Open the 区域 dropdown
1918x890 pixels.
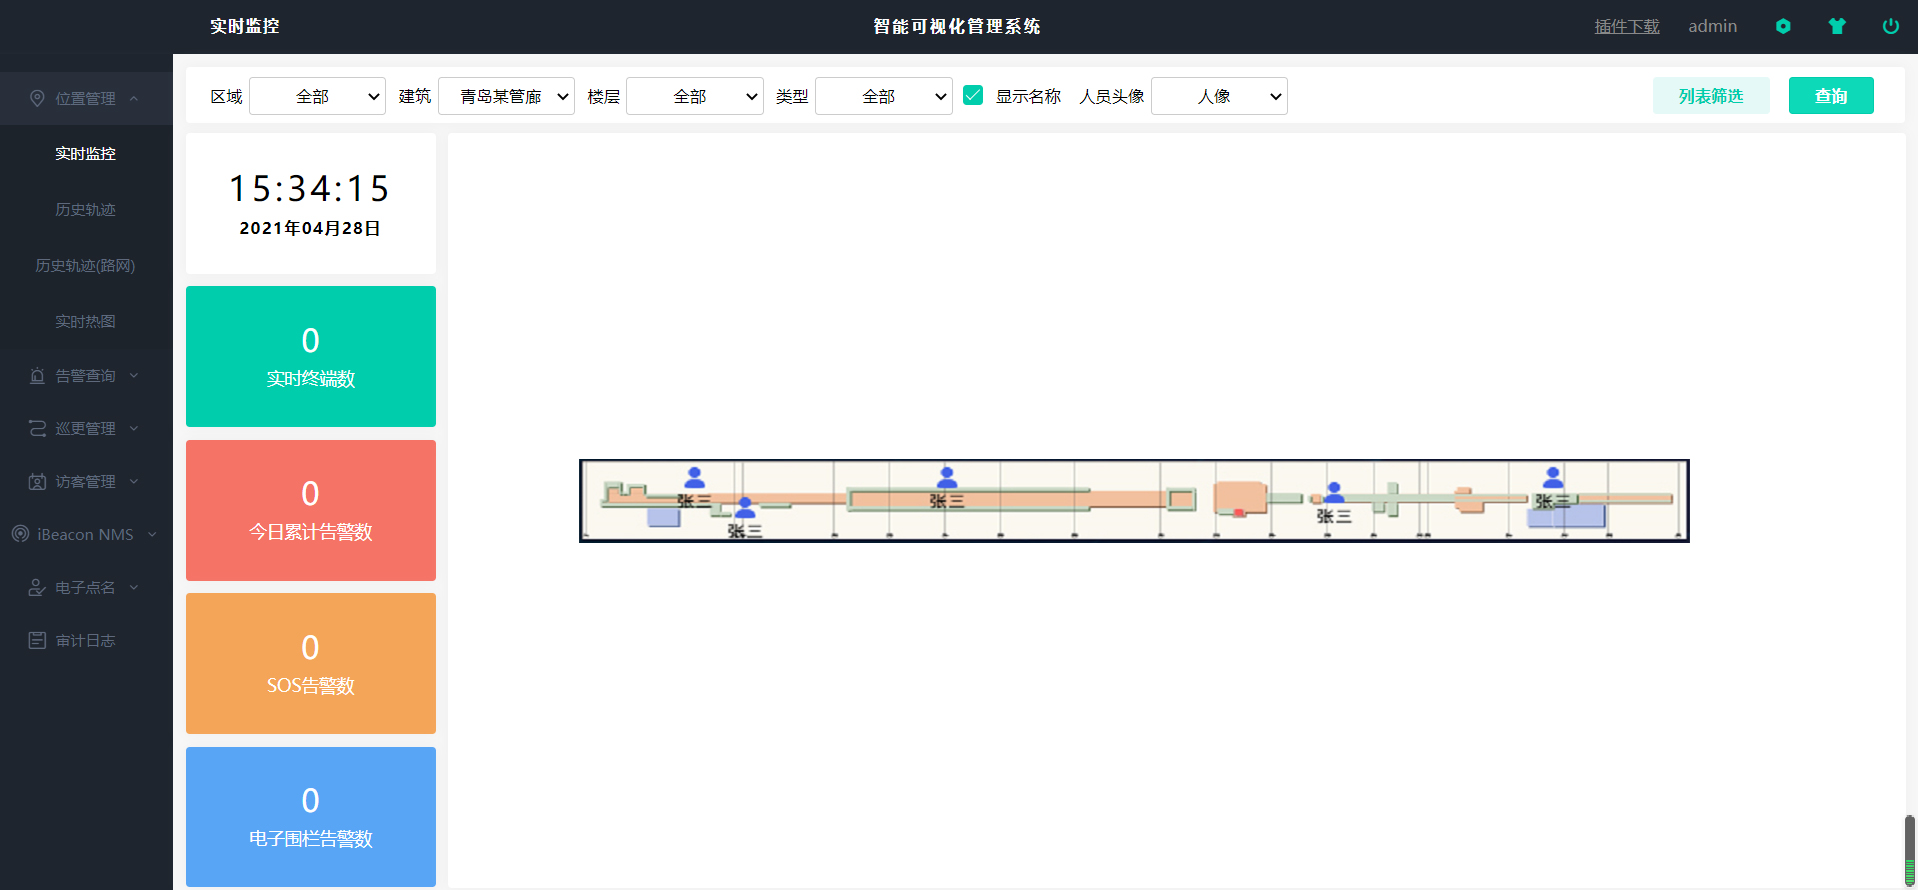pyautogui.click(x=317, y=96)
